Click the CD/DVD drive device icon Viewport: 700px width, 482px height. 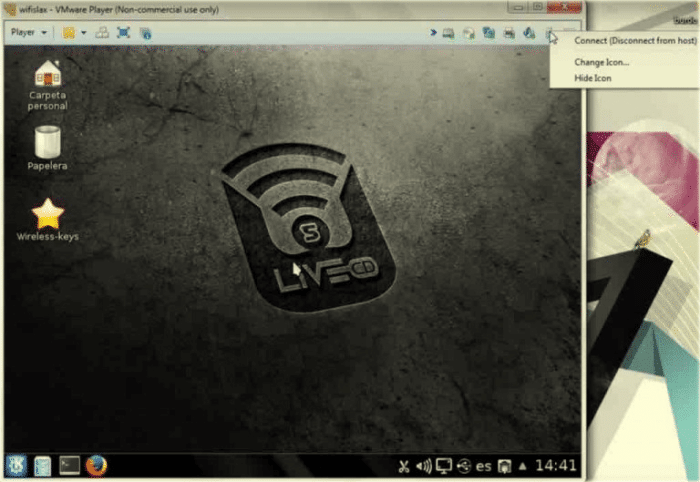(x=468, y=33)
